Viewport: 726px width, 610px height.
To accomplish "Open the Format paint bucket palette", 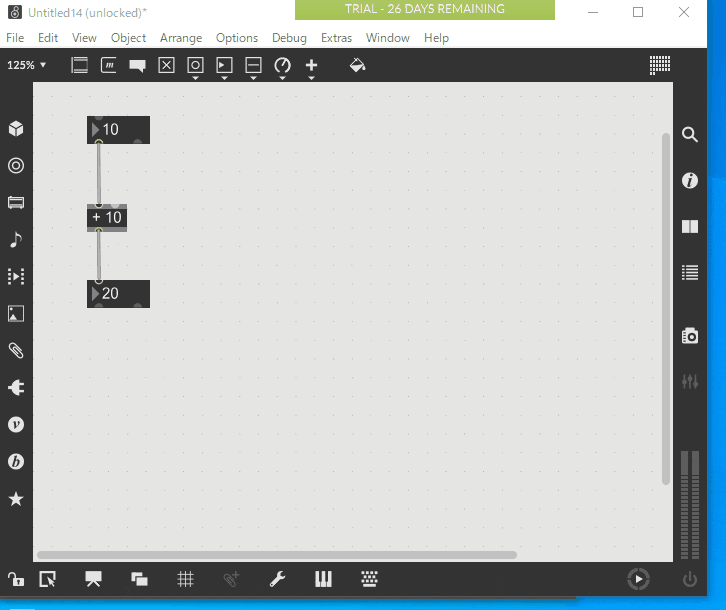I will 357,65.
